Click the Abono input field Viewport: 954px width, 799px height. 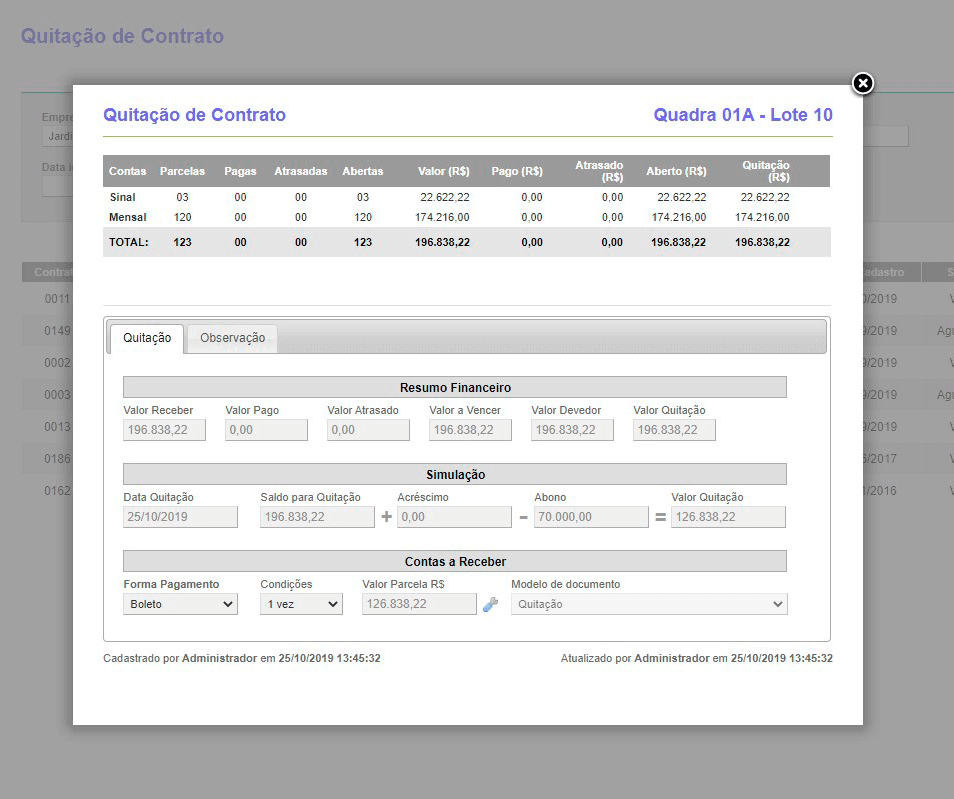(591, 517)
